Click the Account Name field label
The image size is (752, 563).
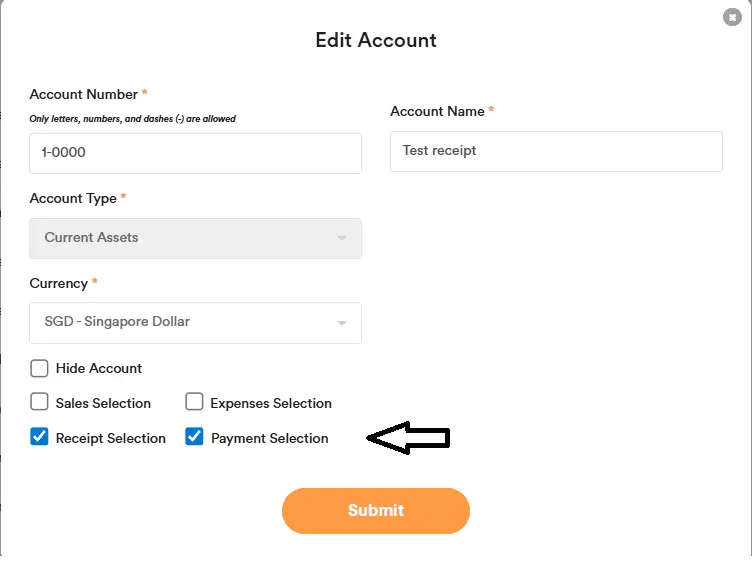[x=437, y=111]
